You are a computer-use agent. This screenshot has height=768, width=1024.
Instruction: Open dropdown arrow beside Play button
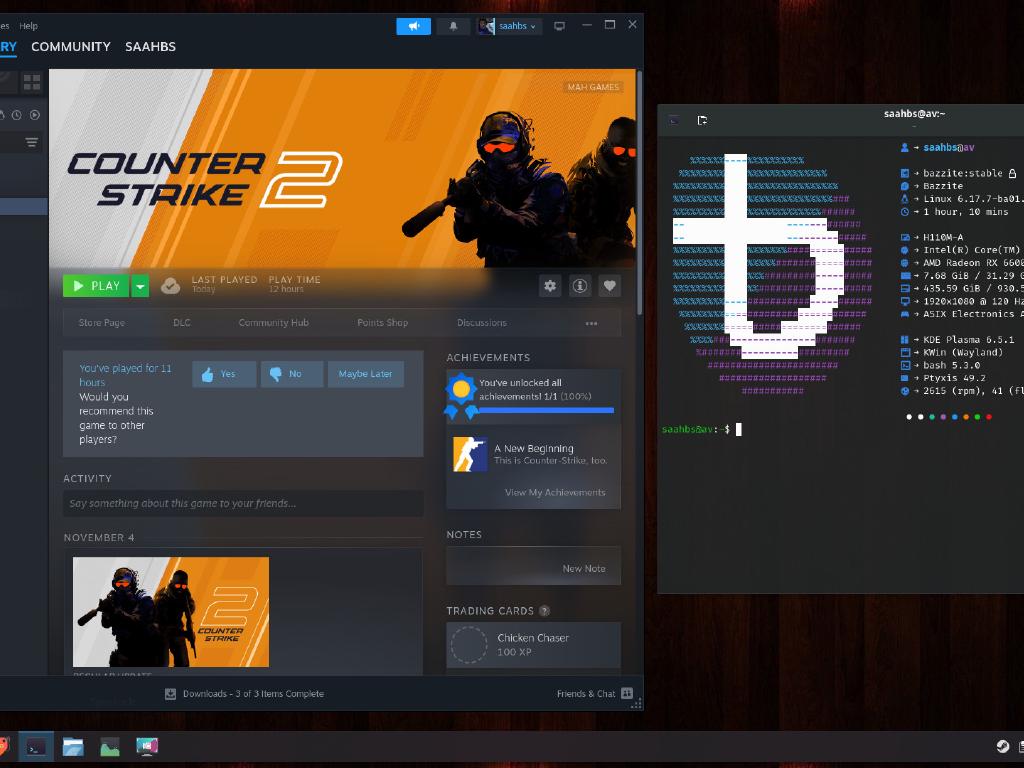pos(140,286)
